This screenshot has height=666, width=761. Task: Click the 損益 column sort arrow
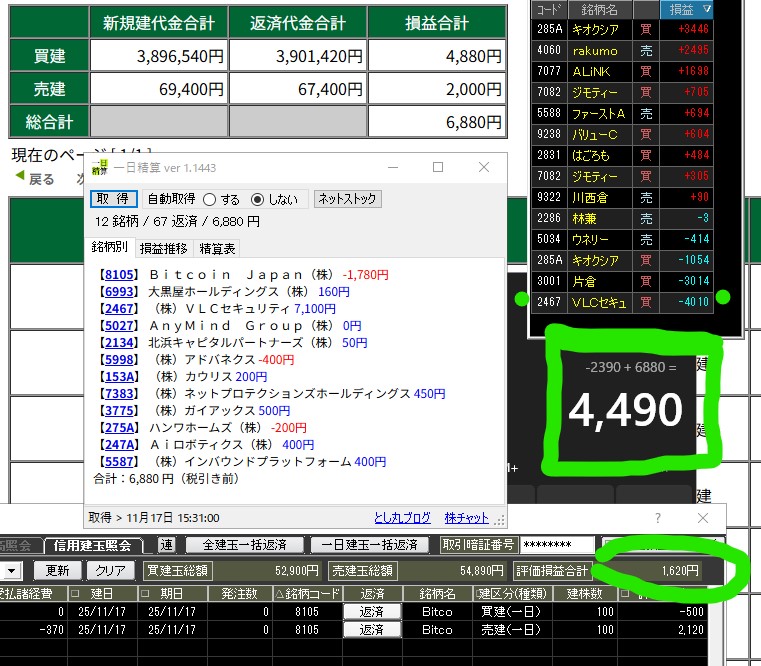(x=708, y=9)
